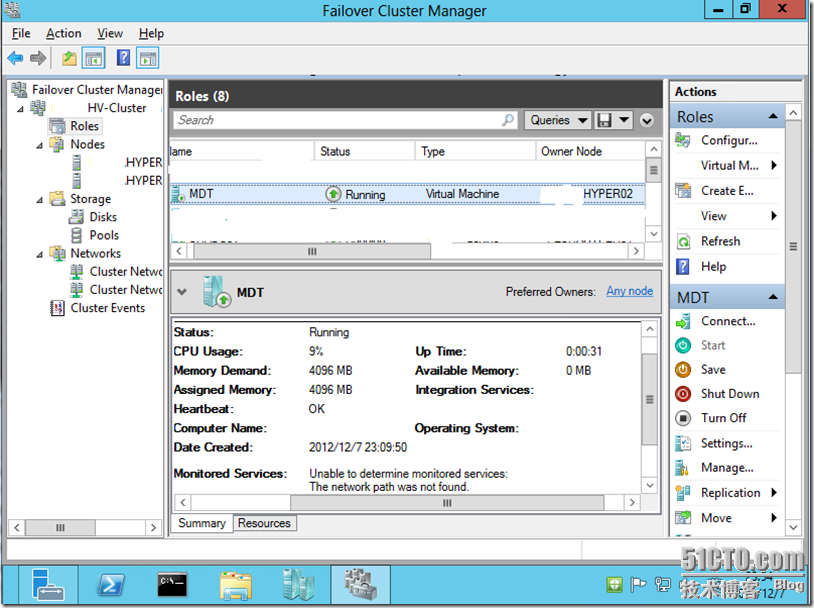The image size is (814, 608).
Task: Open PowerShell from the taskbar
Action: click(x=111, y=585)
